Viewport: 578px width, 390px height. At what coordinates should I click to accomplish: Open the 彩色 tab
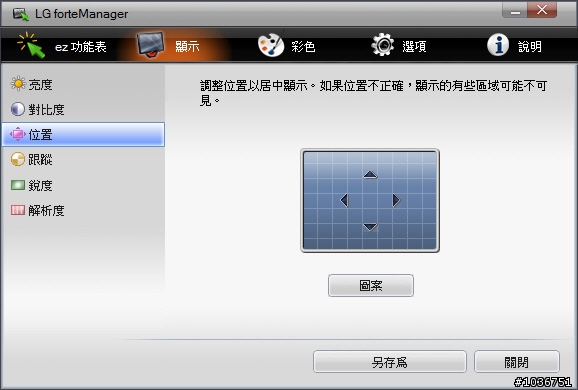(286, 46)
